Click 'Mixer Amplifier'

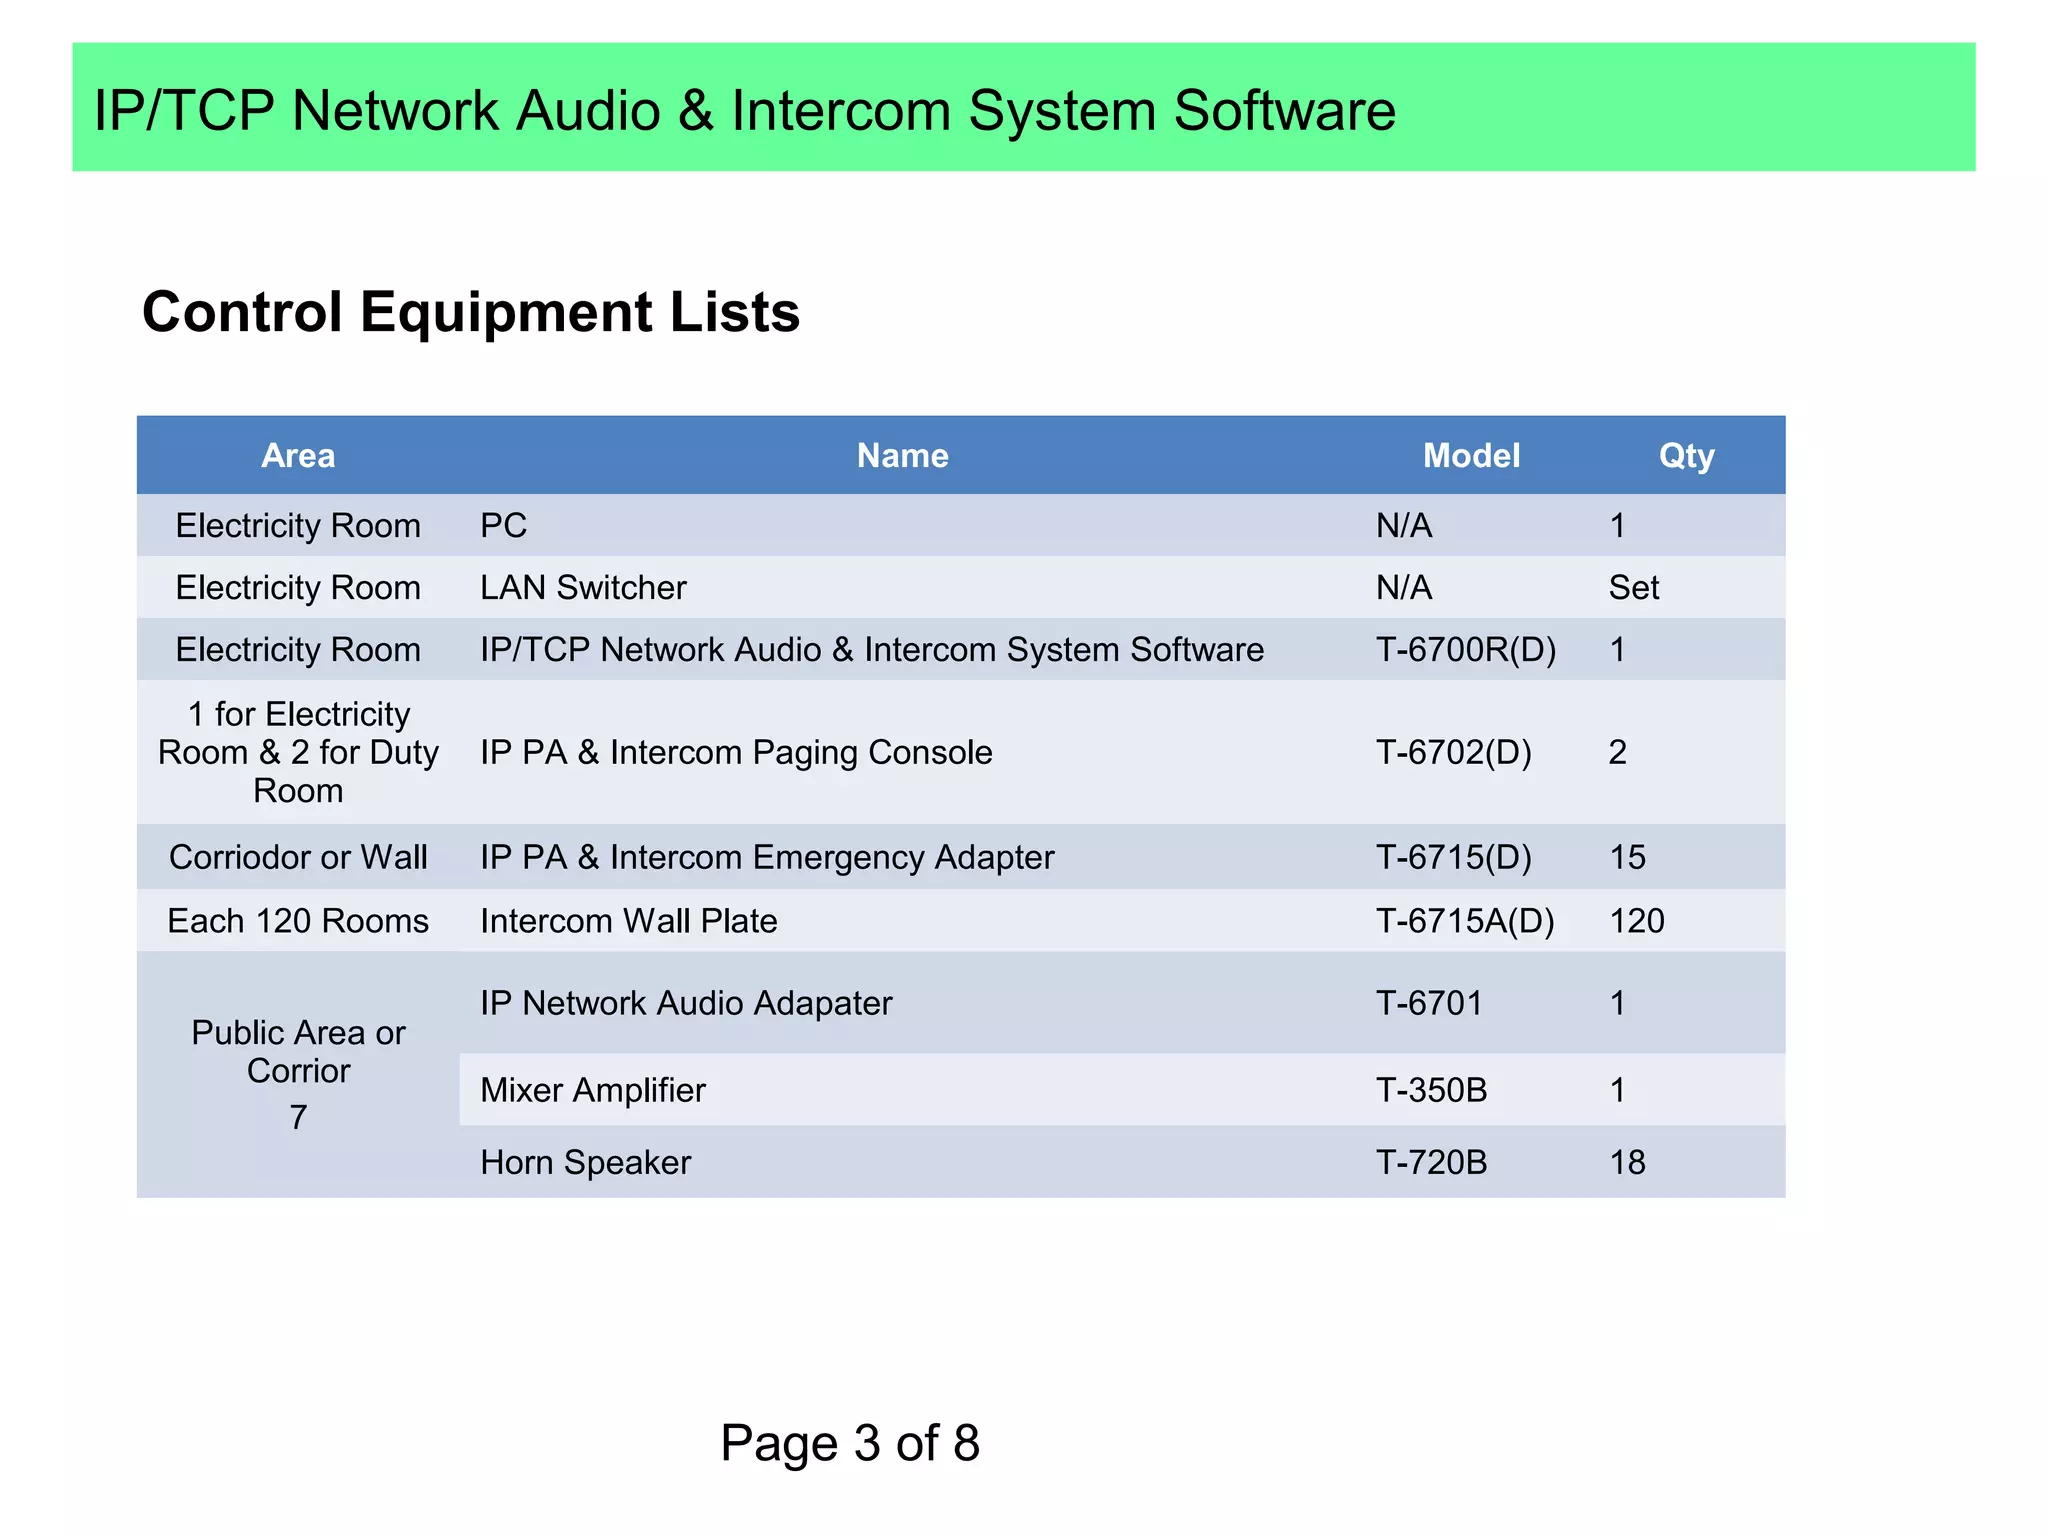point(593,1090)
